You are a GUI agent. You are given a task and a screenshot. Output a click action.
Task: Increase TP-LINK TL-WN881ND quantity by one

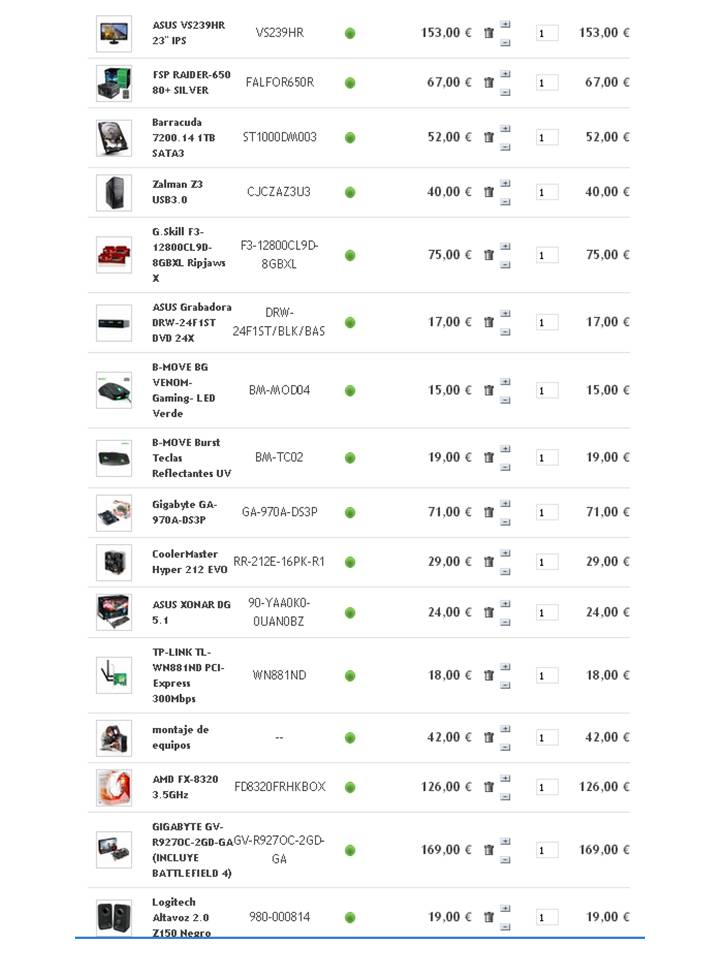coord(505,667)
